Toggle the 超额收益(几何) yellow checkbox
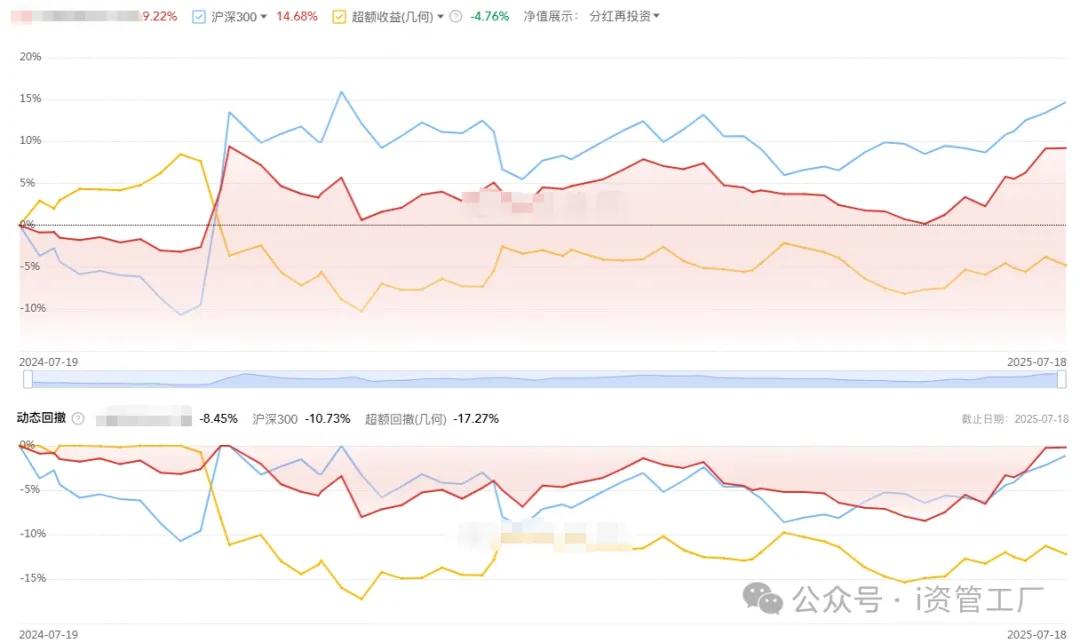The width and height of the screenshot is (1080, 643). pos(339,17)
